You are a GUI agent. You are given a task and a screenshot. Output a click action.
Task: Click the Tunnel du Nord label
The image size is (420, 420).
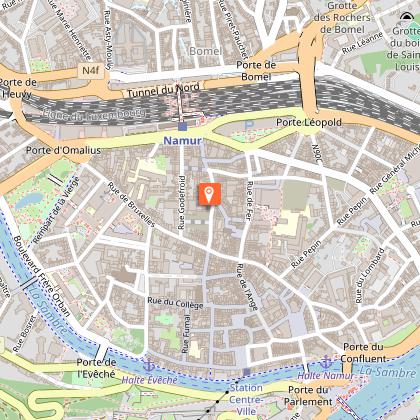click(x=163, y=90)
